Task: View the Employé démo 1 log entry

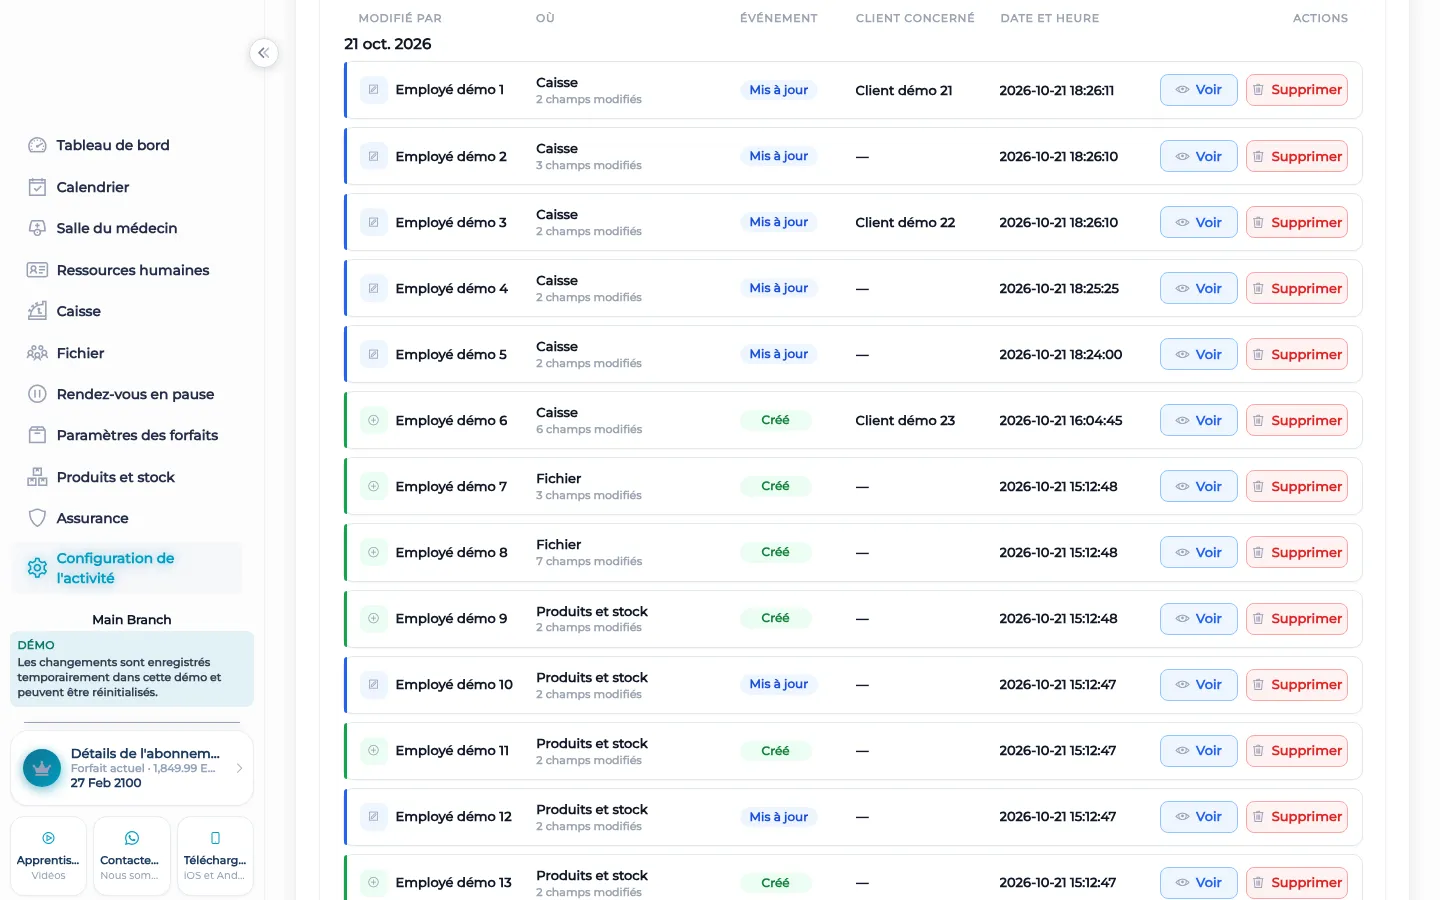Action: (1198, 90)
